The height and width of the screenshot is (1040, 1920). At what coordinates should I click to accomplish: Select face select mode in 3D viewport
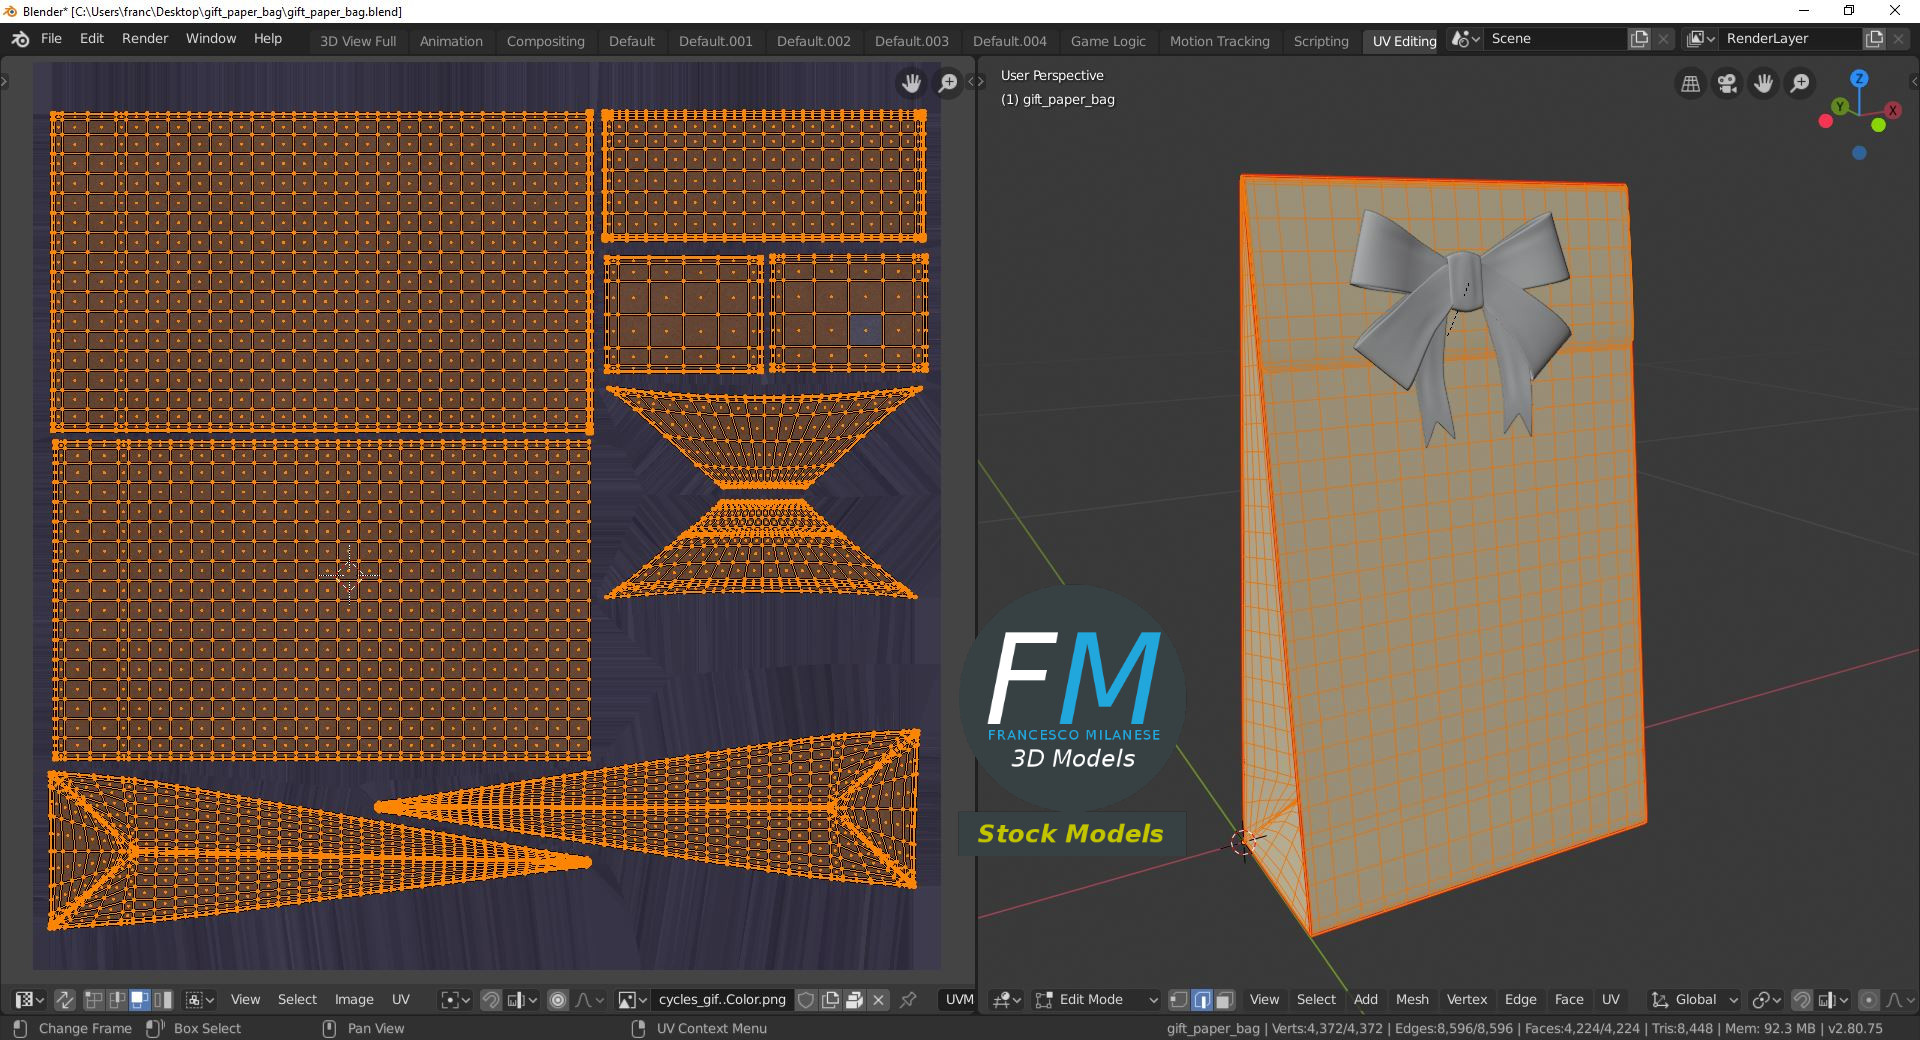point(1224,1000)
